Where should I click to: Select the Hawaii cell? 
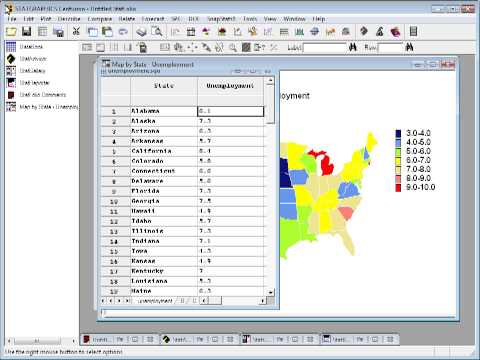pos(164,211)
